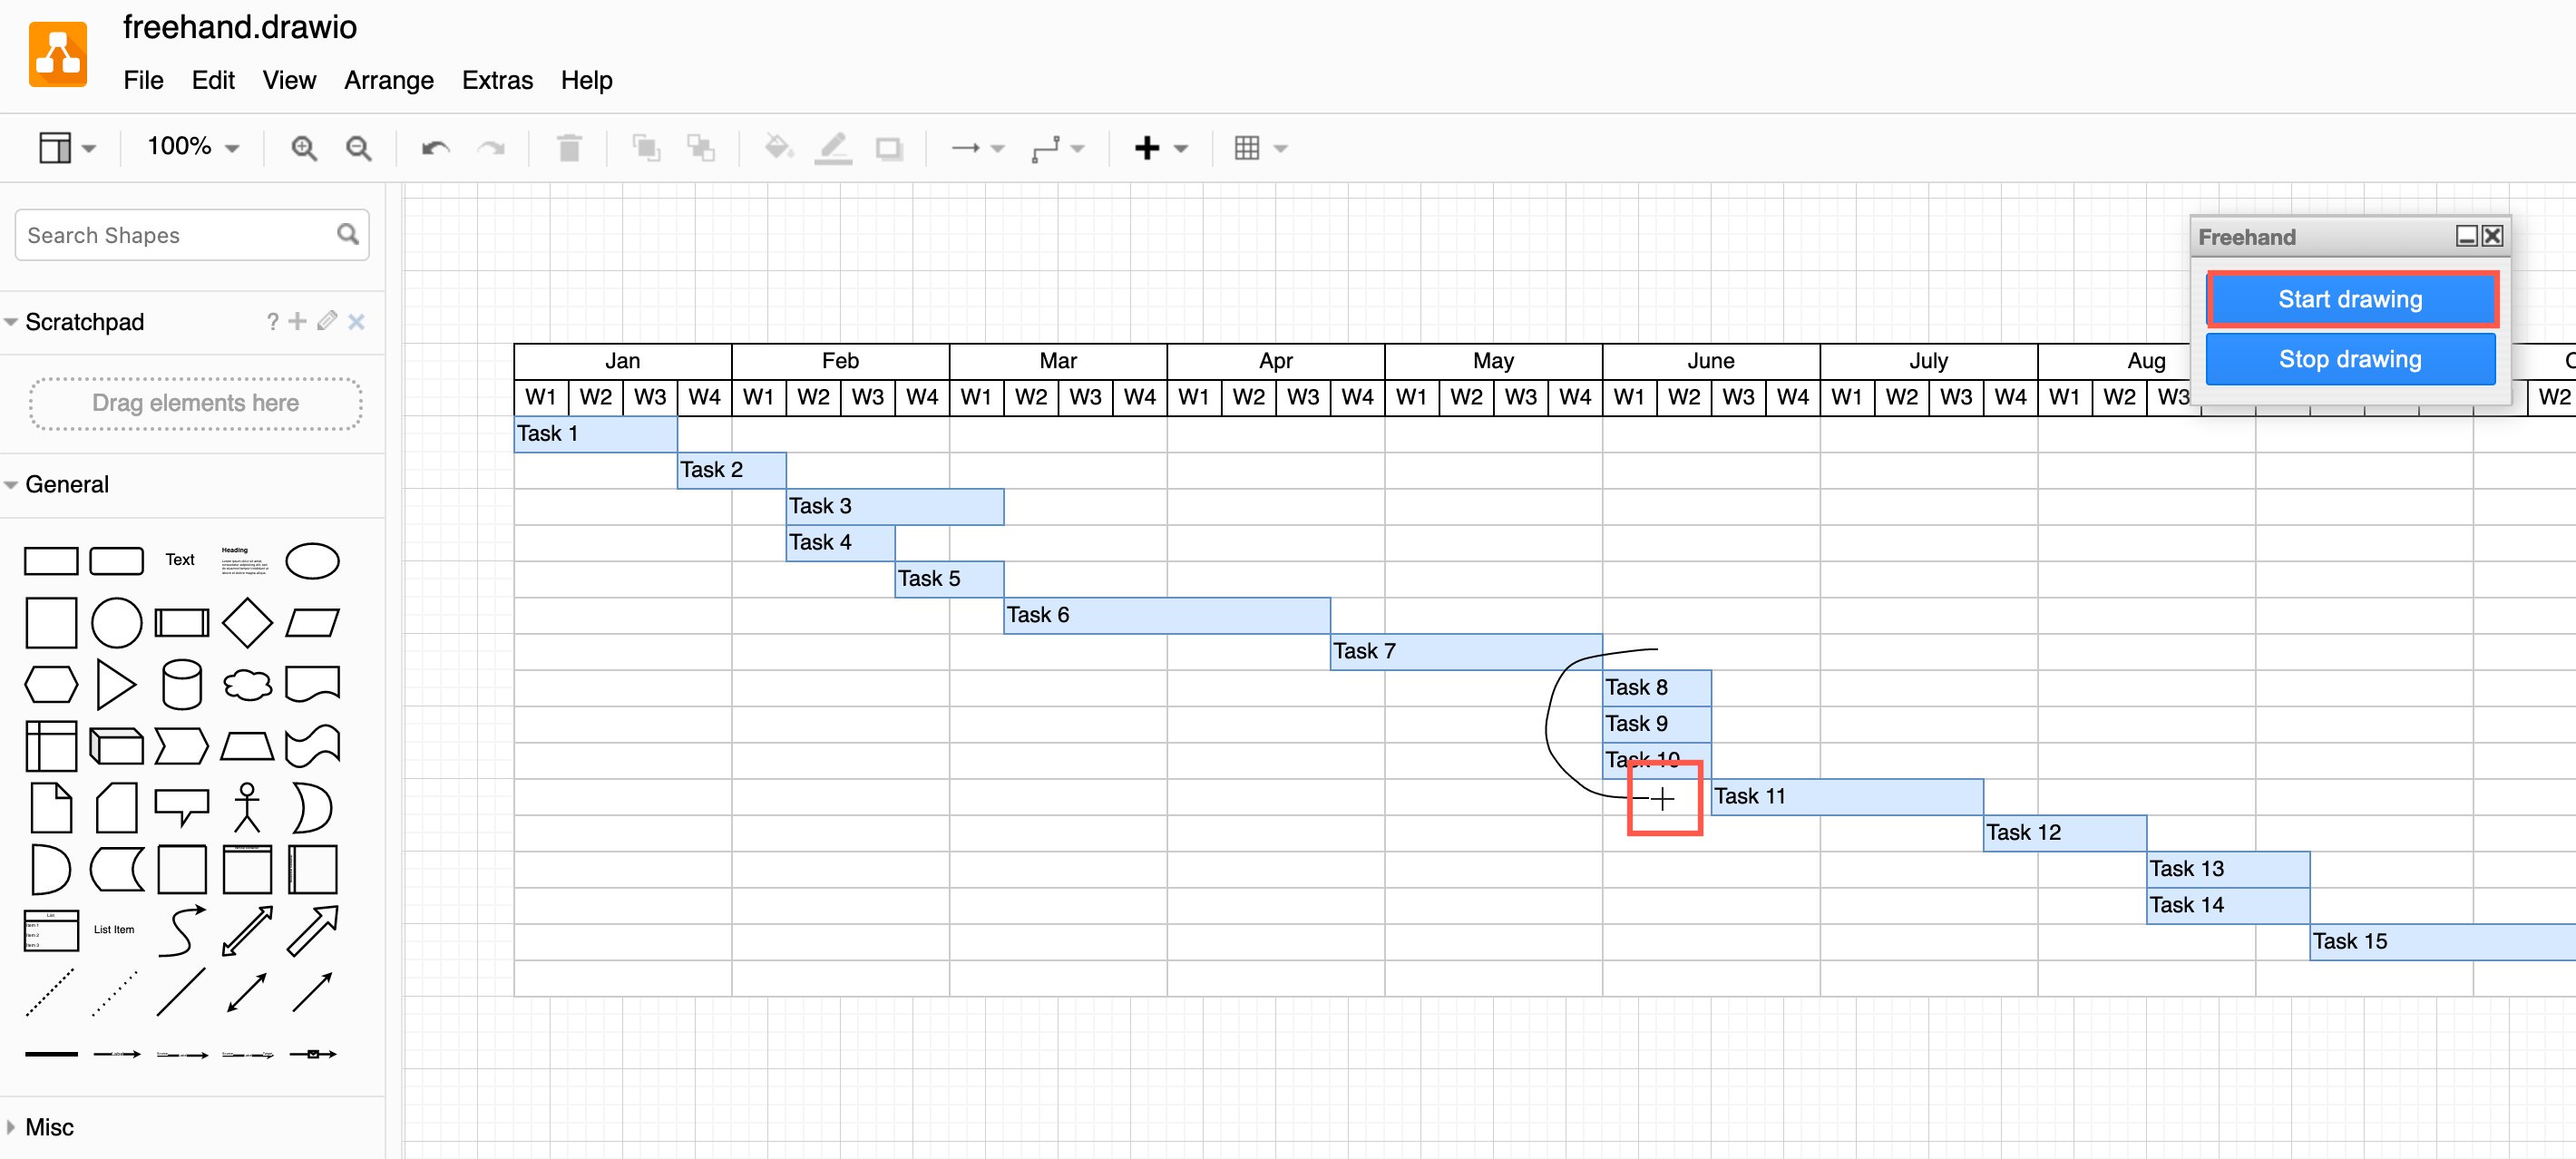
Task: Click the Start drawing button
Action: pyautogui.click(x=2349, y=299)
